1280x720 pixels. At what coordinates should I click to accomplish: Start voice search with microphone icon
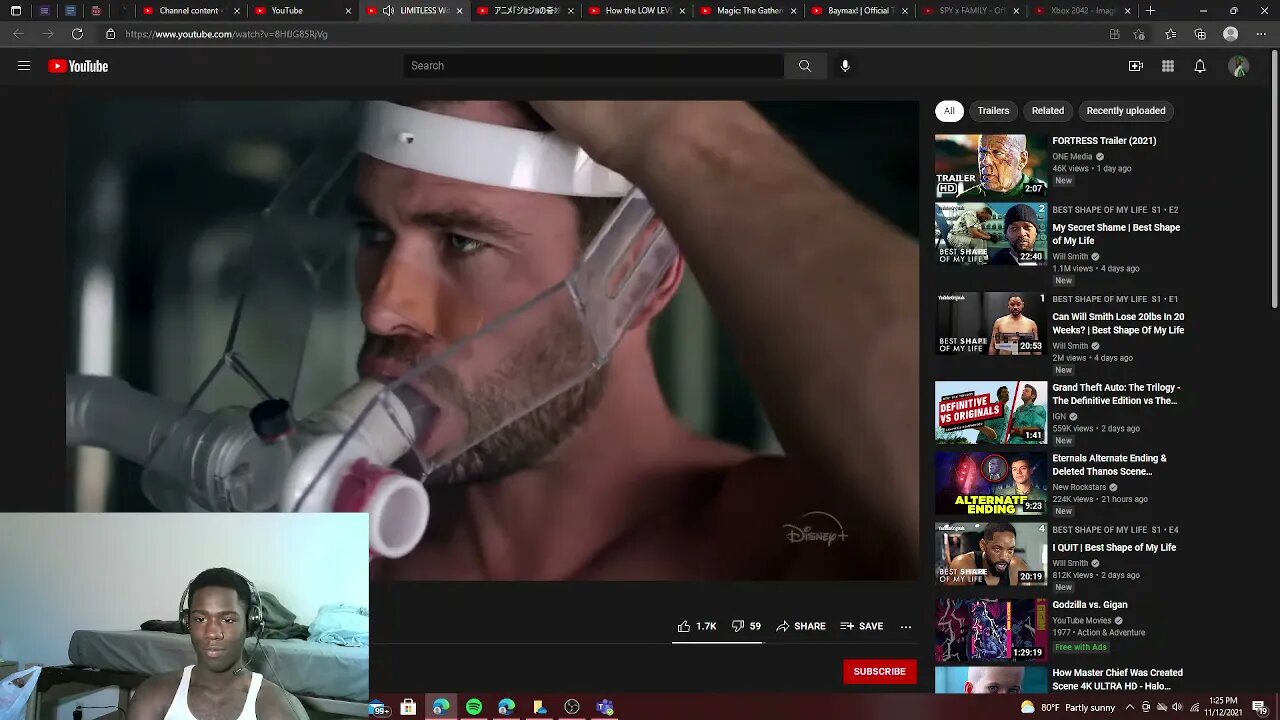click(x=845, y=66)
